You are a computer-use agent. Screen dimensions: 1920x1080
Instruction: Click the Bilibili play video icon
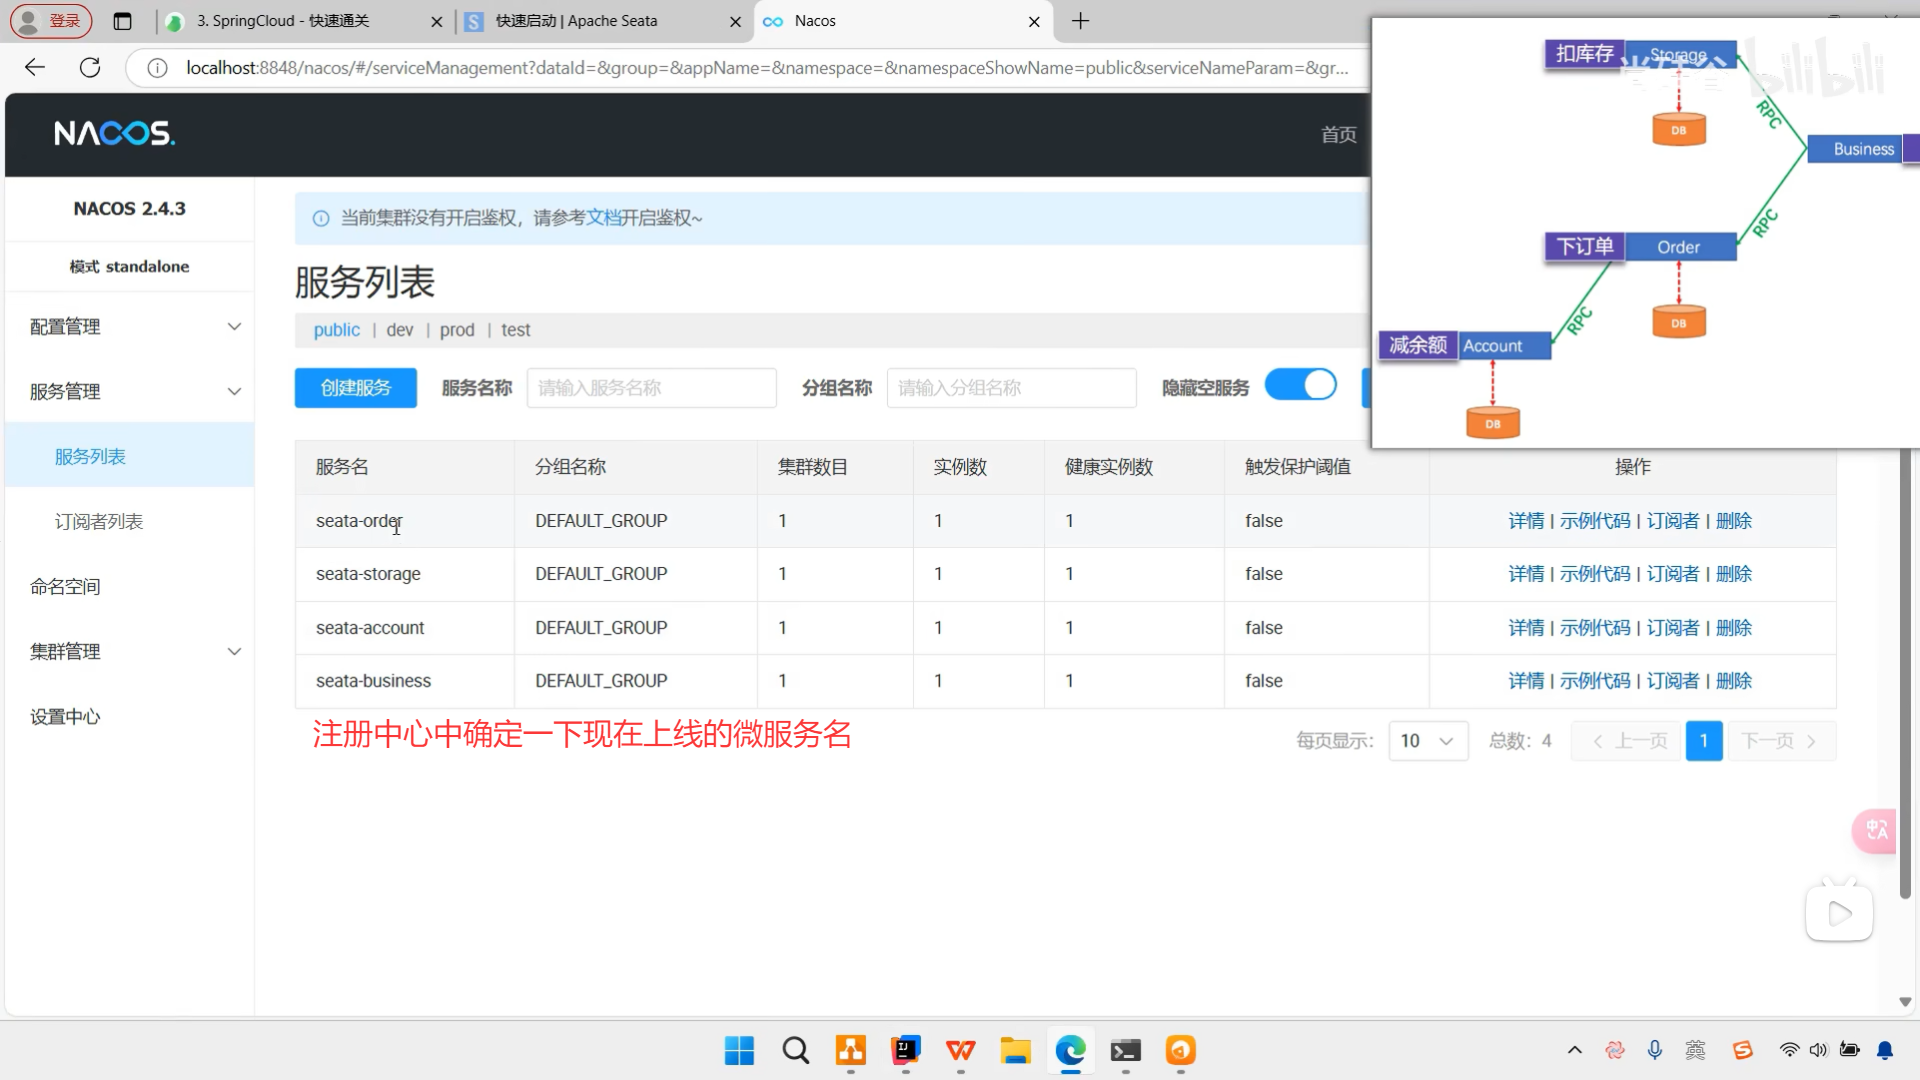[1838, 912]
